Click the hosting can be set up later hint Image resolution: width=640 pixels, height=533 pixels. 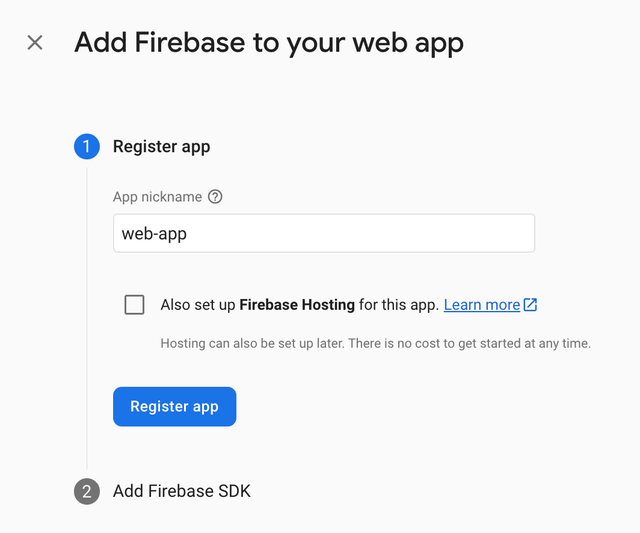point(376,343)
